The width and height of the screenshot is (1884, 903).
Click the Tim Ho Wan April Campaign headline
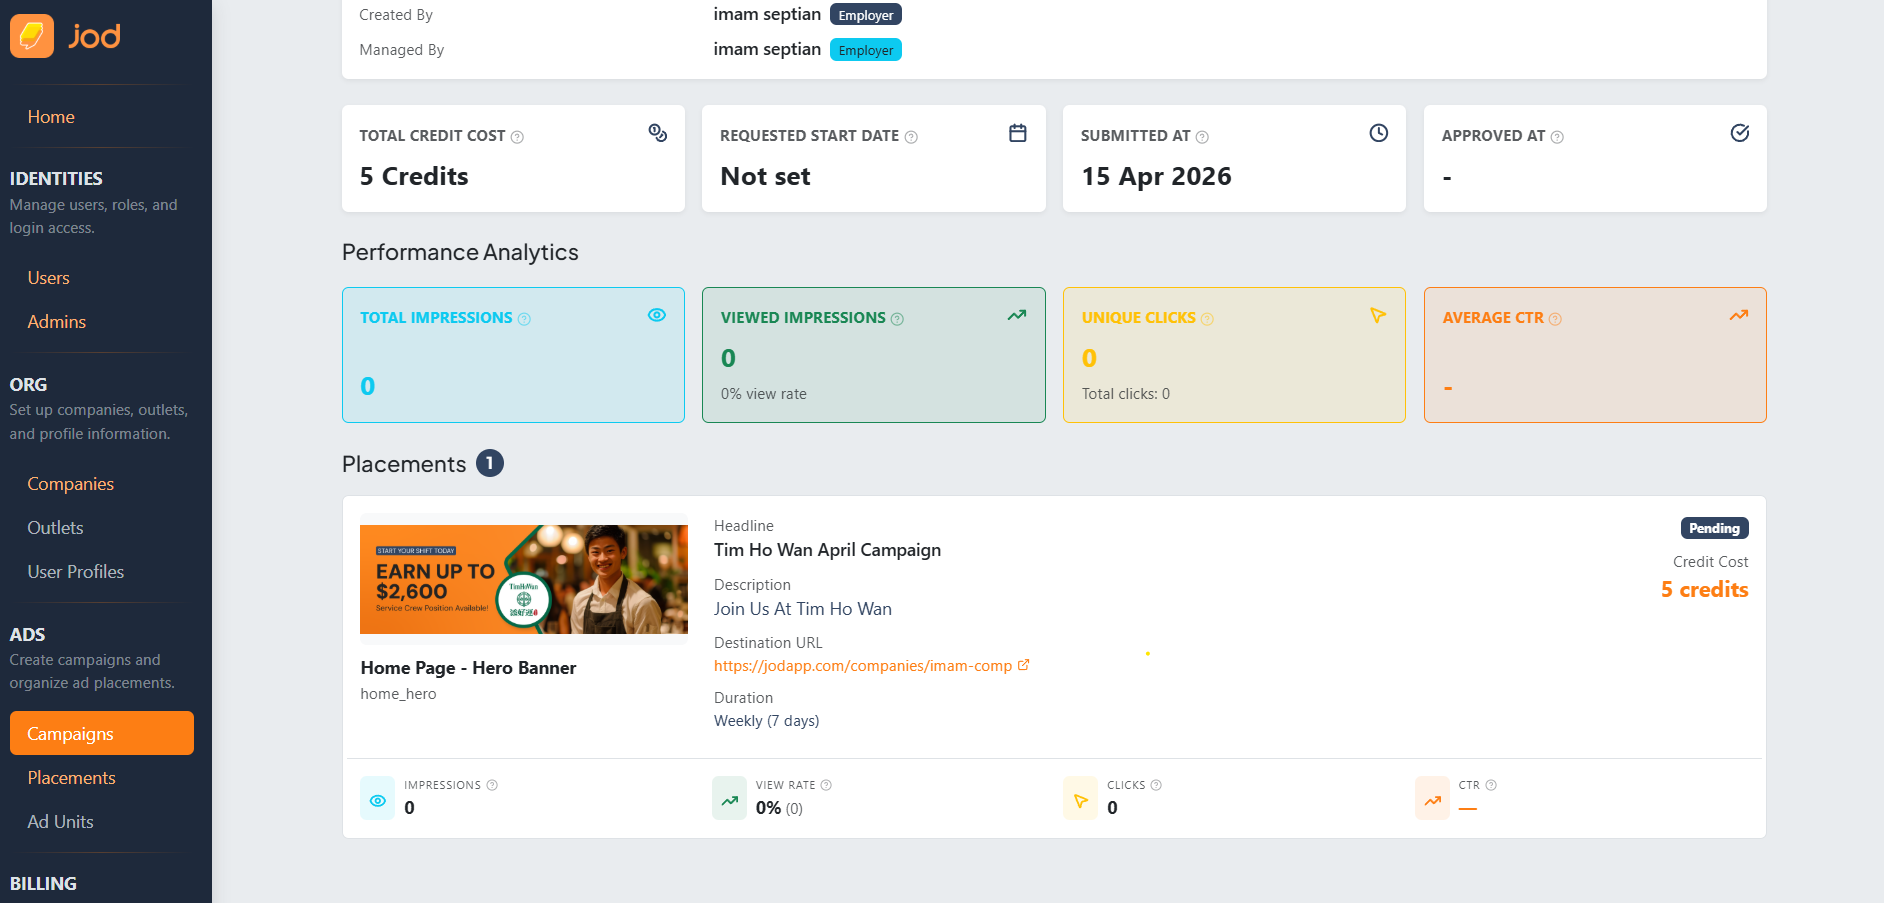point(827,550)
